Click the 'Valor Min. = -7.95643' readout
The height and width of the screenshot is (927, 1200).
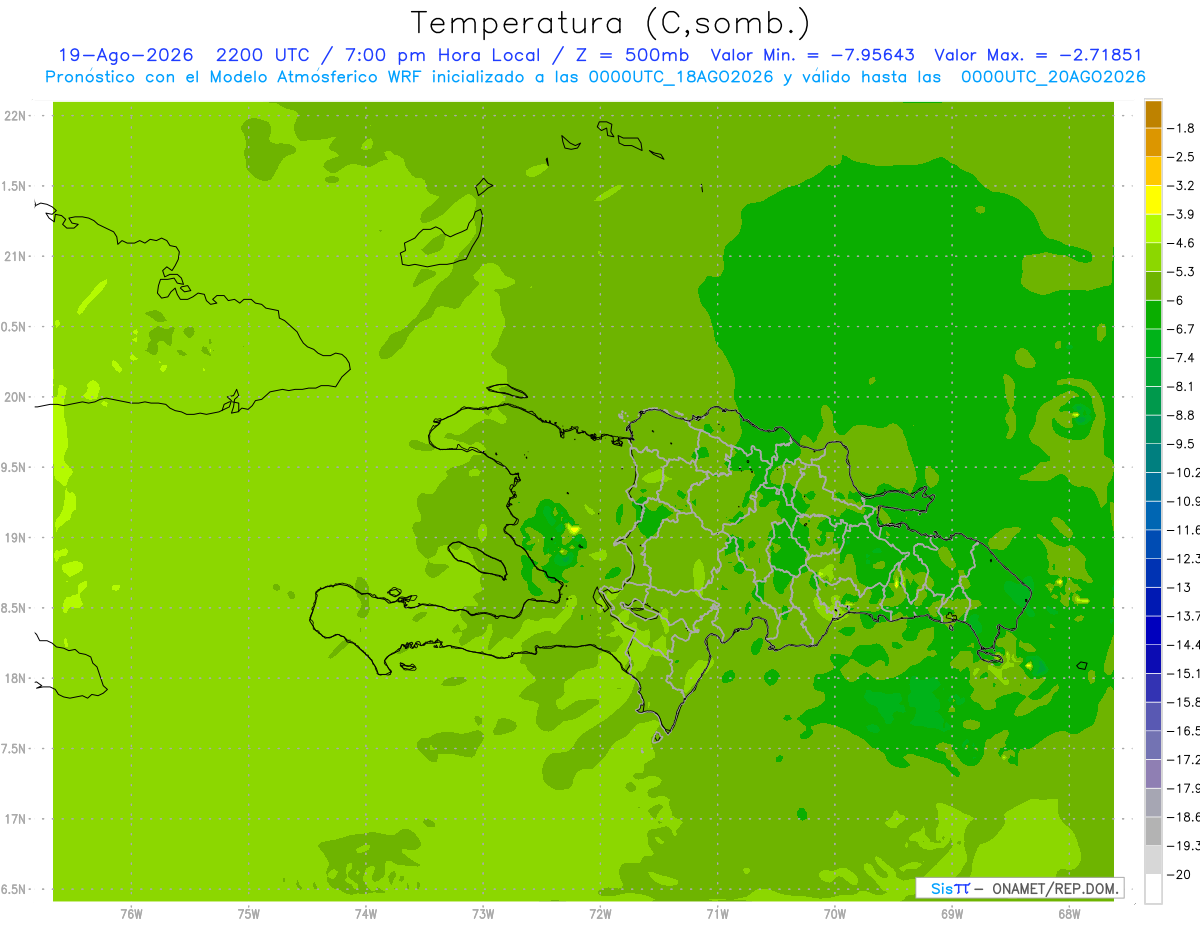point(812,55)
